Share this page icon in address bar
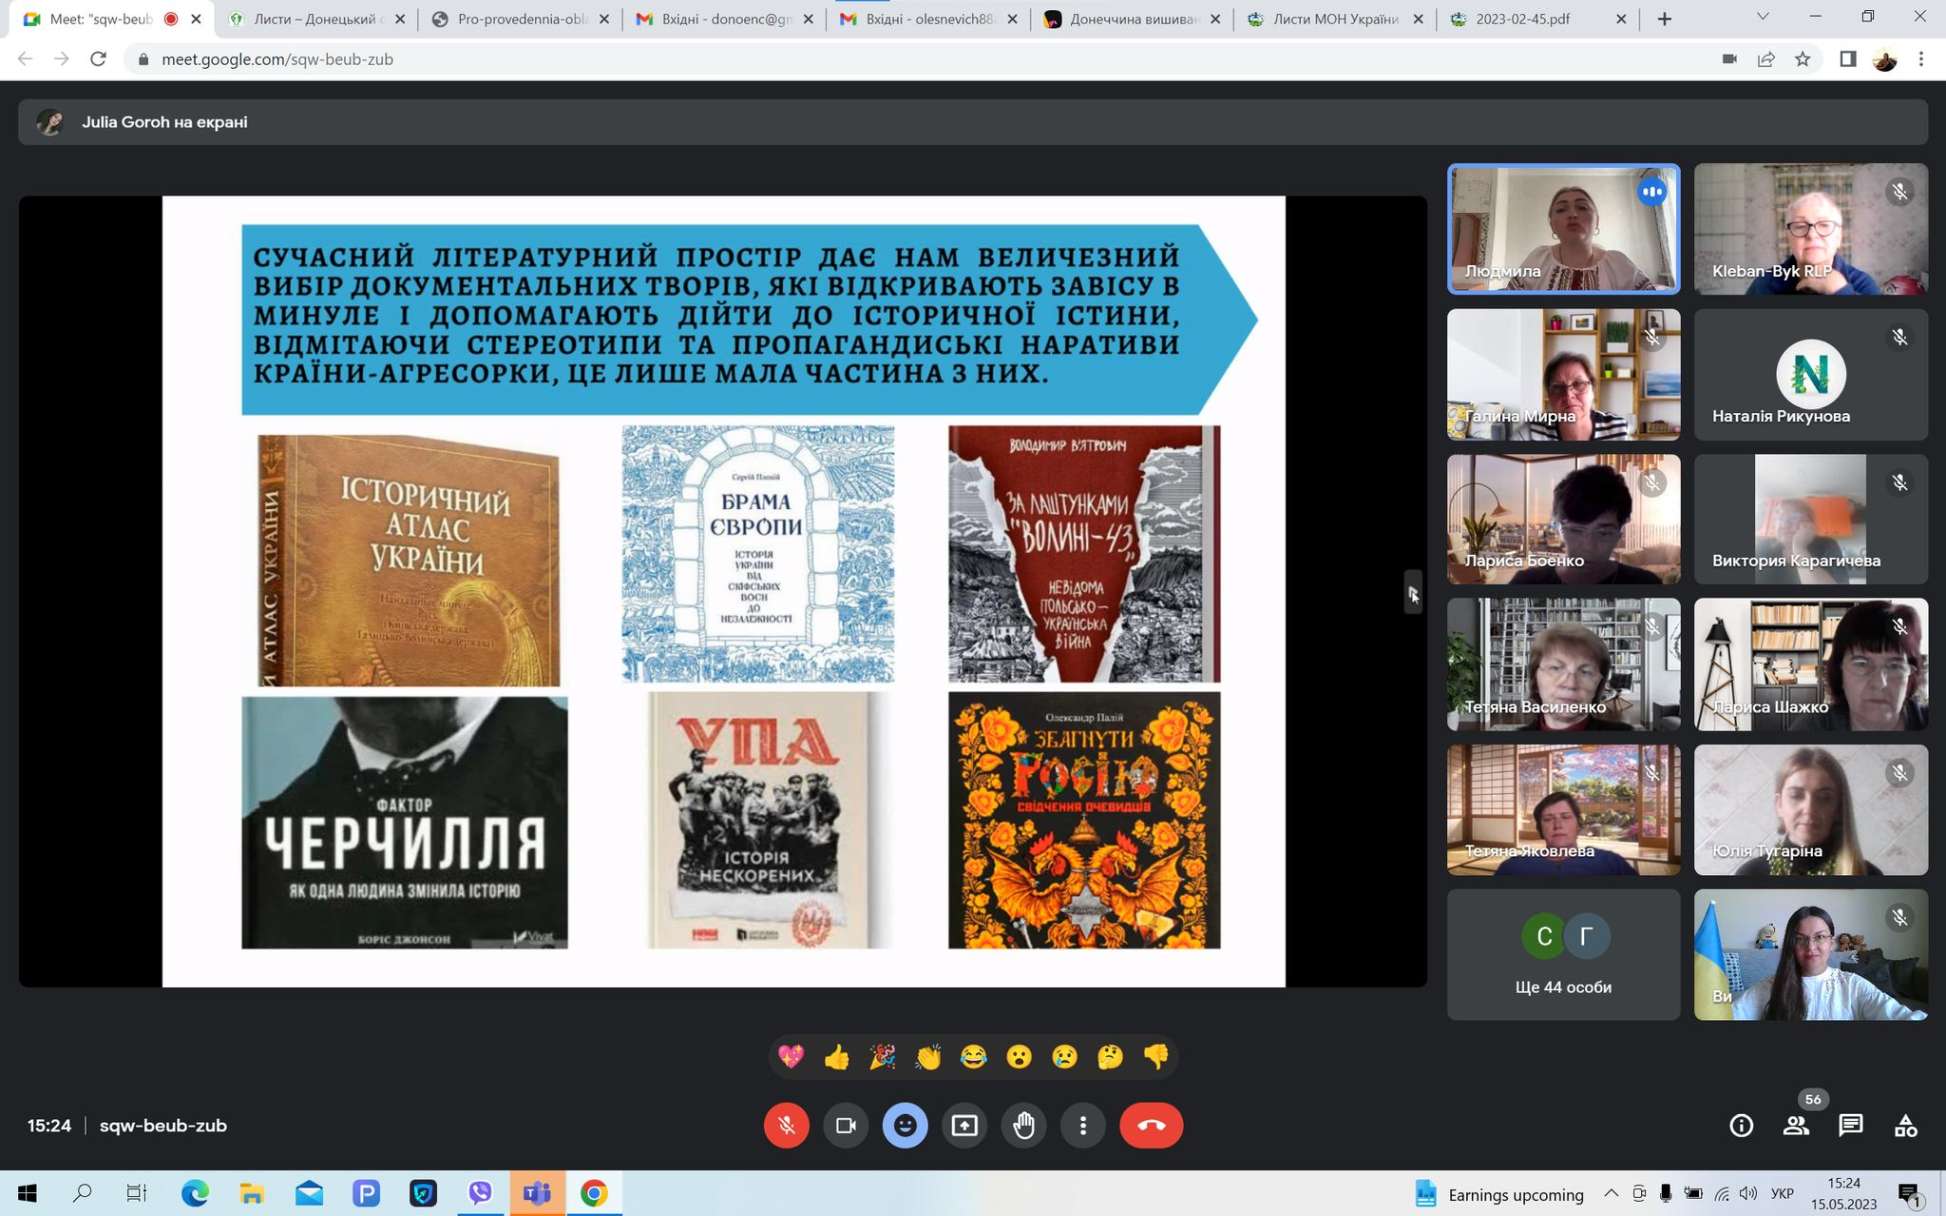 (1766, 59)
